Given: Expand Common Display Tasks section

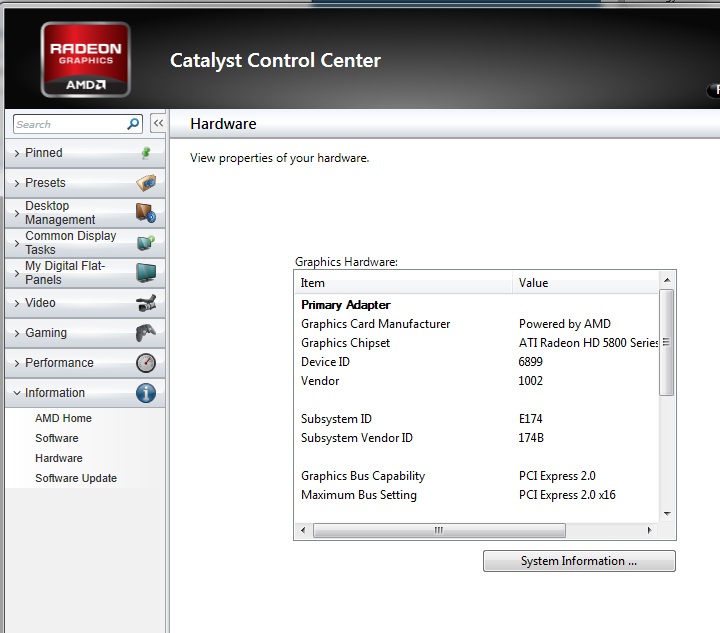Looking at the screenshot, I should [85, 243].
